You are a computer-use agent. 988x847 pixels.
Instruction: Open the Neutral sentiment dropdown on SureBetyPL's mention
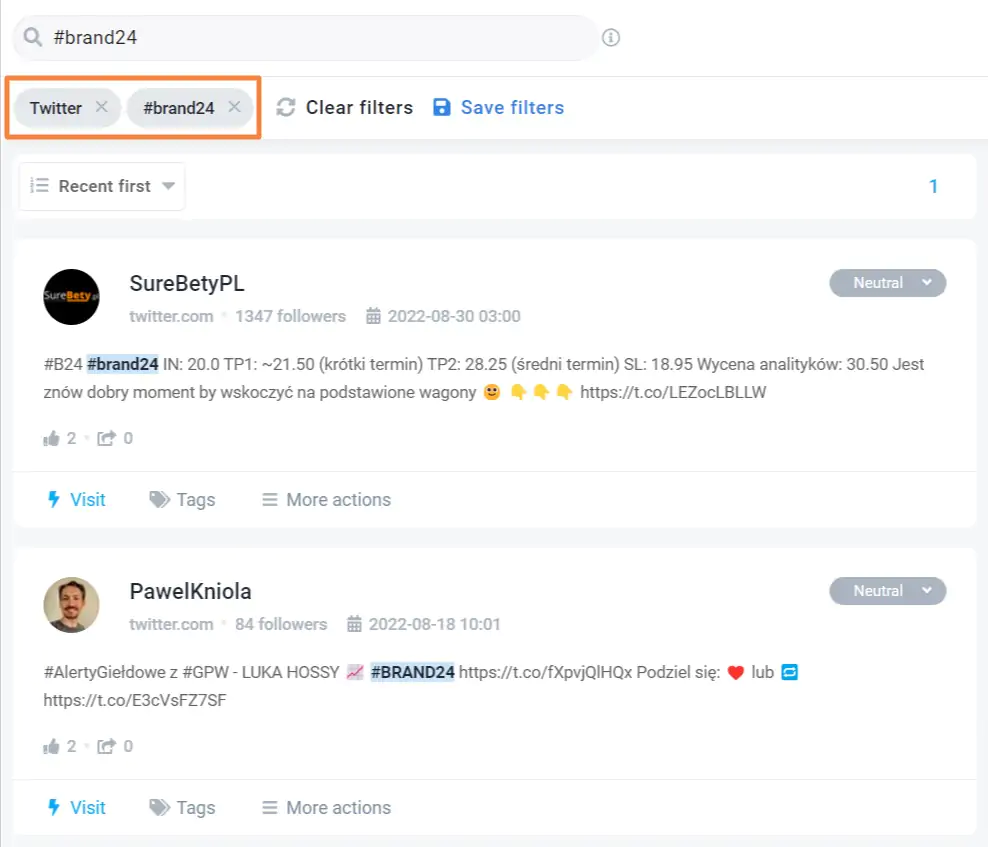887,283
